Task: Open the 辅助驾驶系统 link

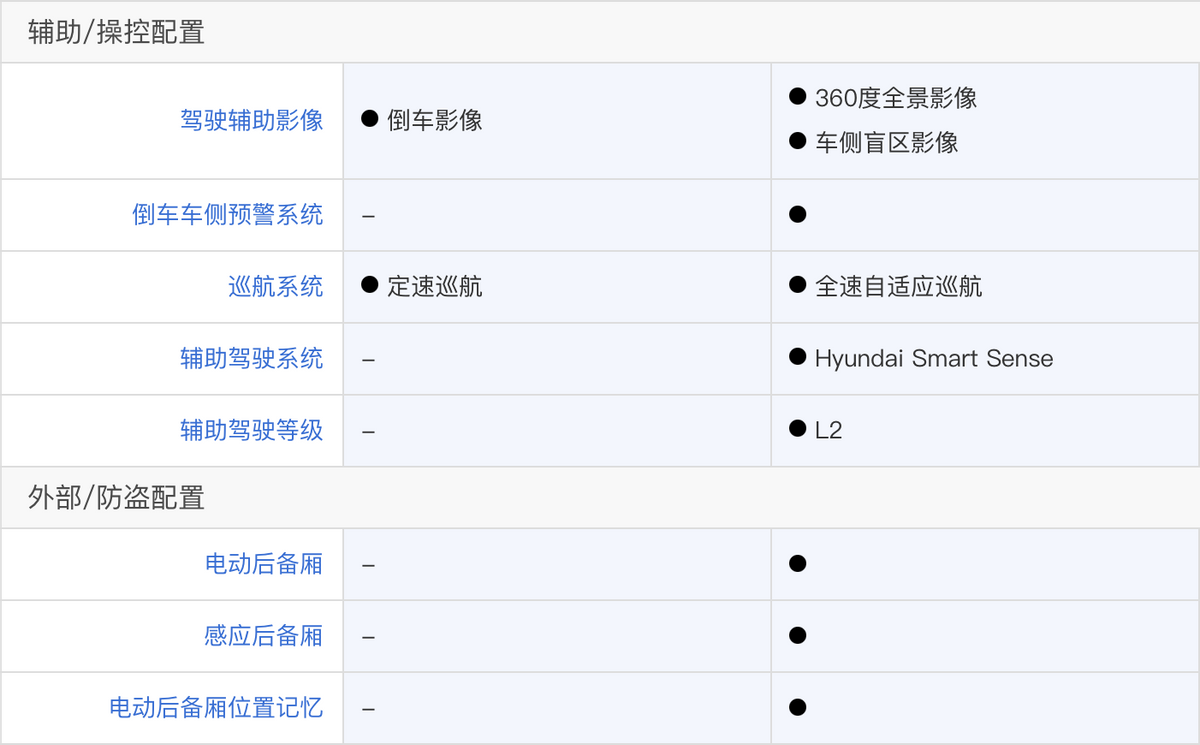Action: pyautogui.click(x=252, y=359)
